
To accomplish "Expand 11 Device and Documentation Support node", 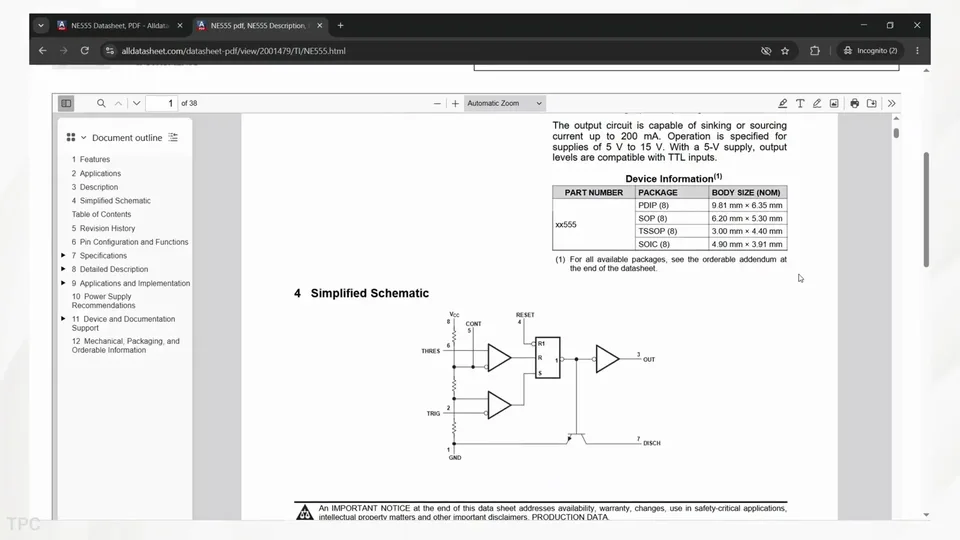I will 63,319.
